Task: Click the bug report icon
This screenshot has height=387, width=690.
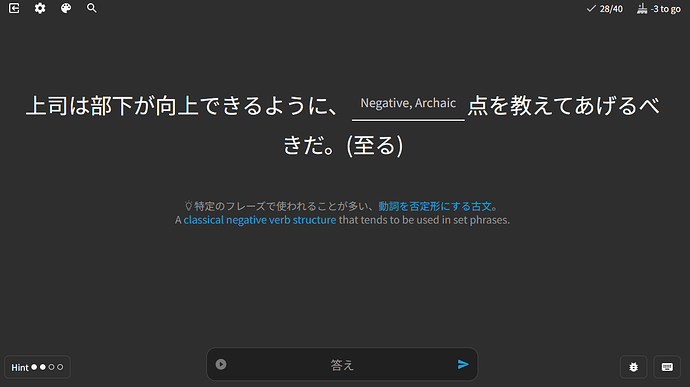Action: (634, 367)
